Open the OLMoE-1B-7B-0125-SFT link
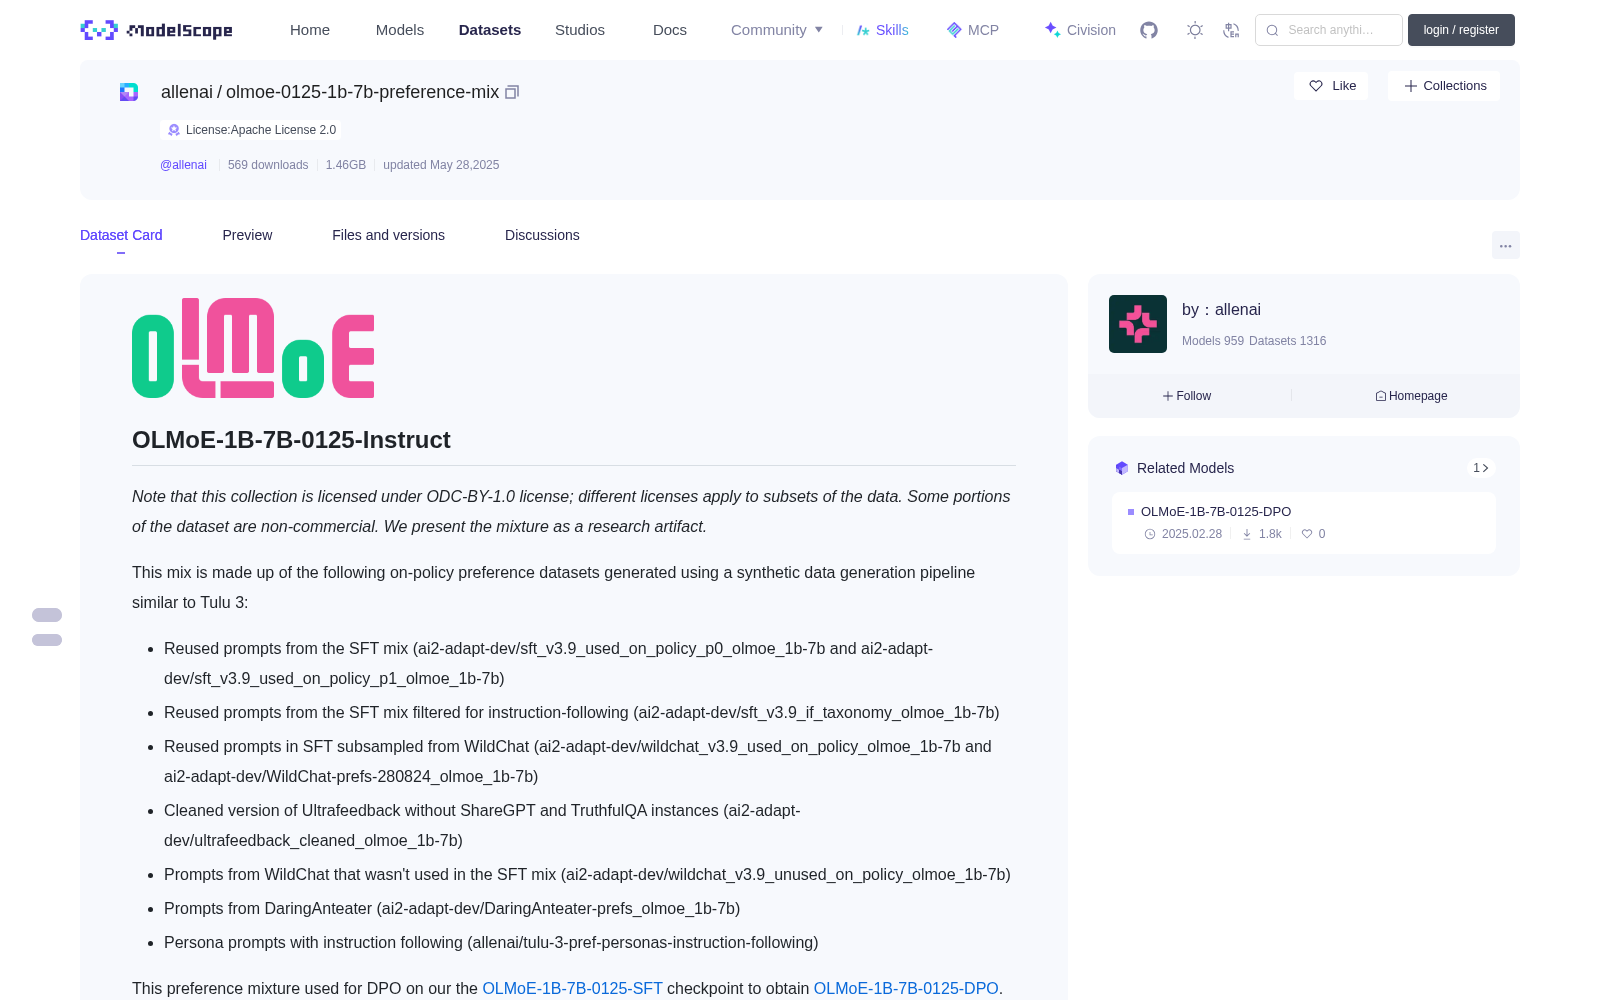The image size is (1600, 1000). point(572,988)
